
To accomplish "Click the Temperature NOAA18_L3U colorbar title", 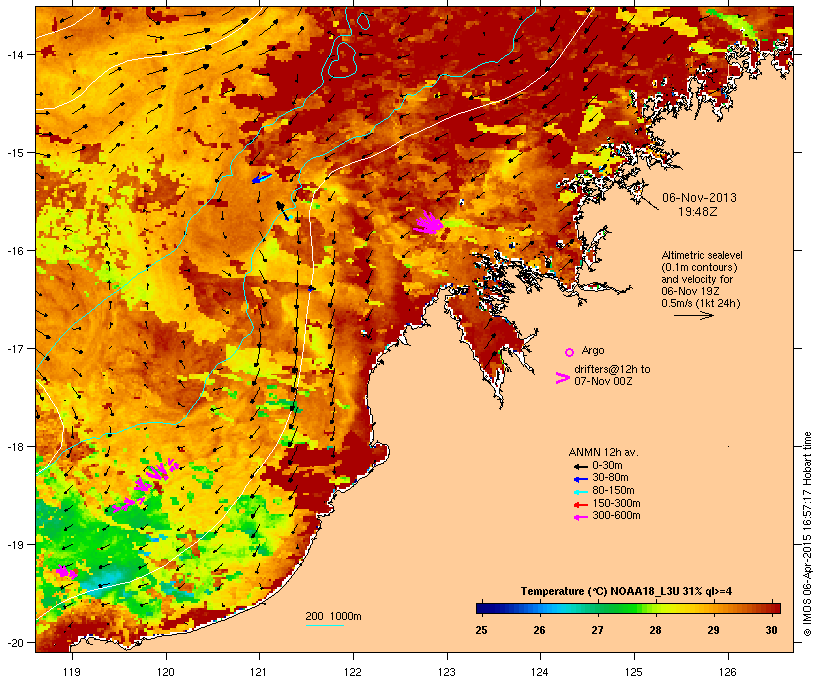I will (626, 592).
